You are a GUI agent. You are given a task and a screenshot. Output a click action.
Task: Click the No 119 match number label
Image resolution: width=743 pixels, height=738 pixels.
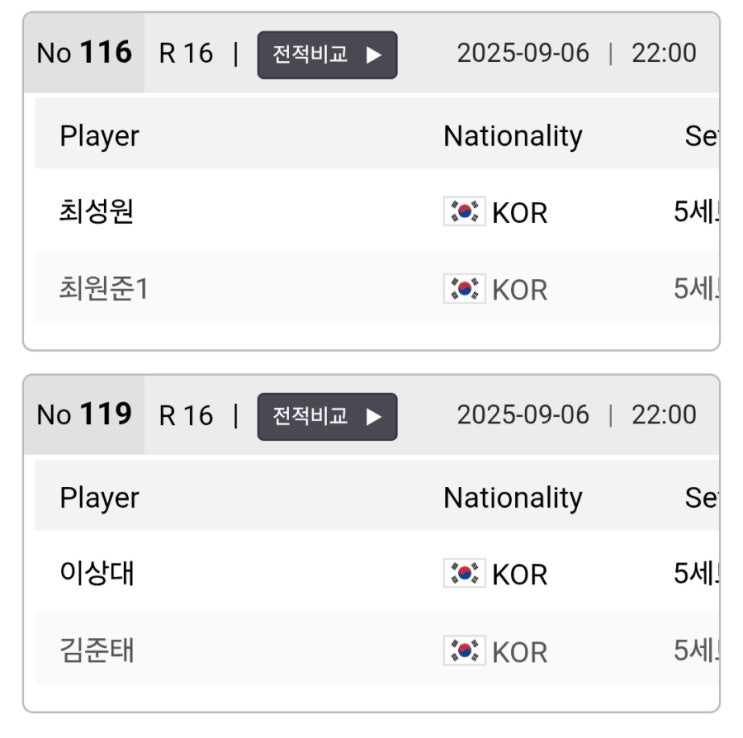(84, 414)
